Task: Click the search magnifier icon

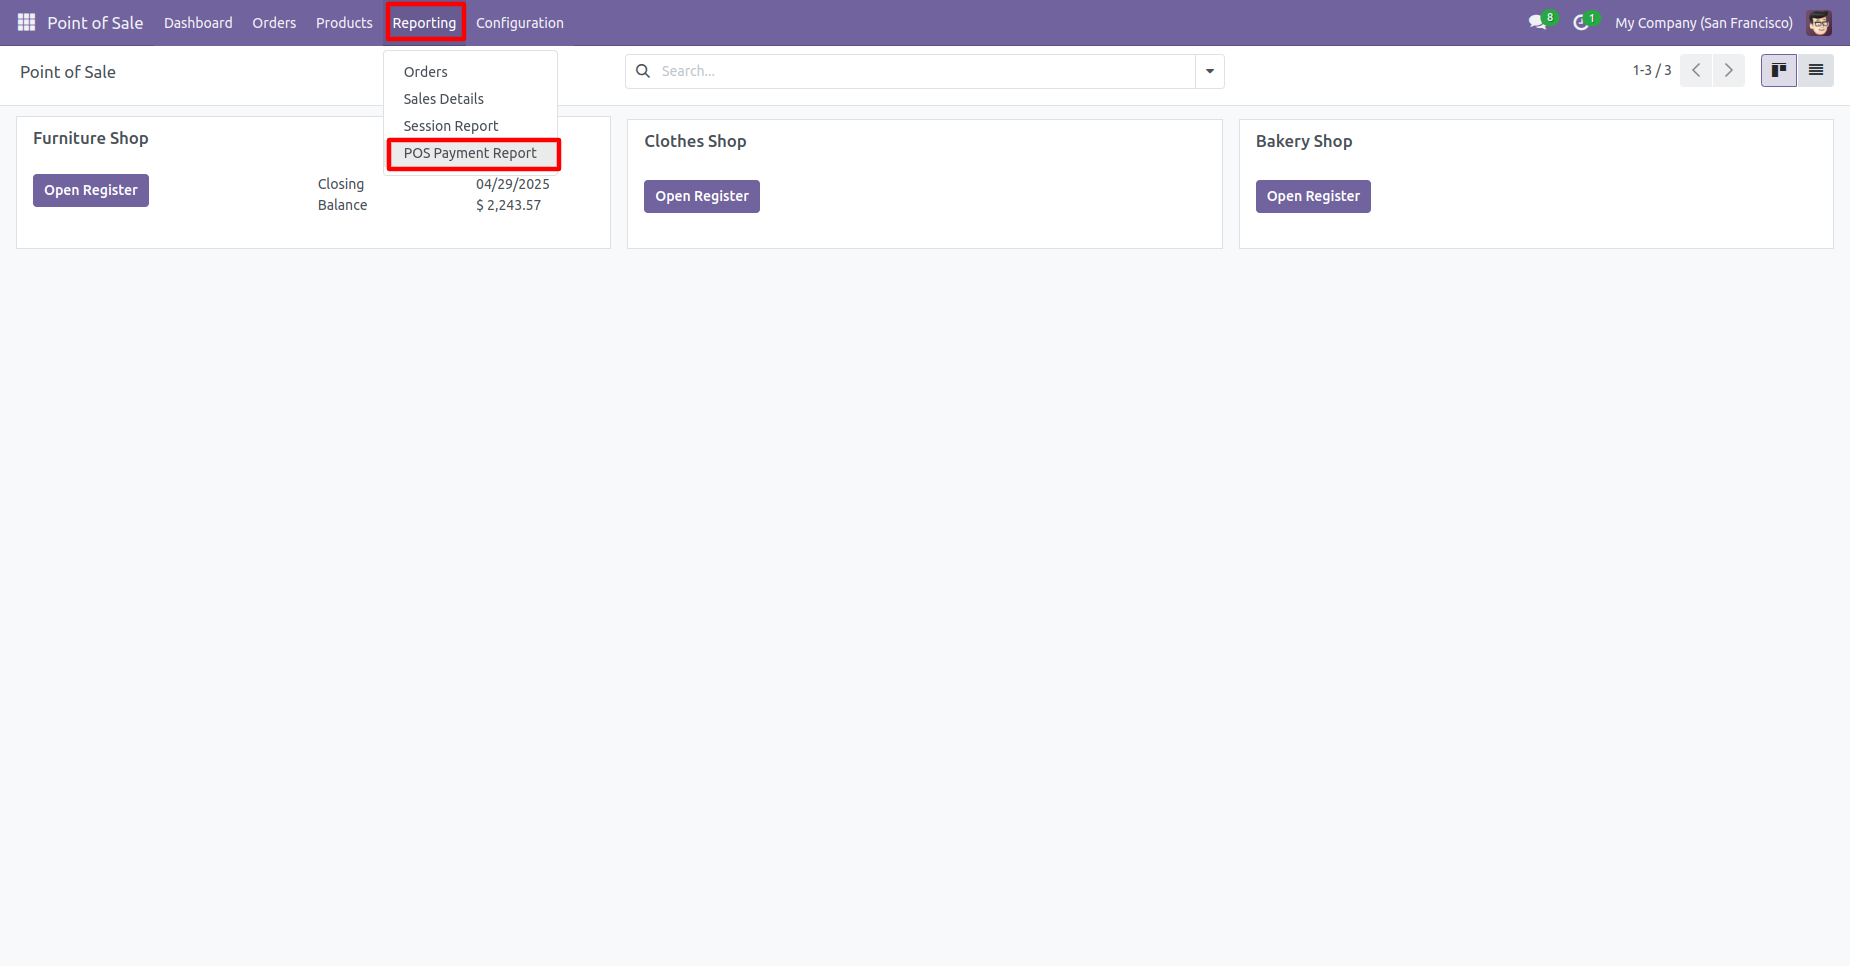Action: point(643,71)
